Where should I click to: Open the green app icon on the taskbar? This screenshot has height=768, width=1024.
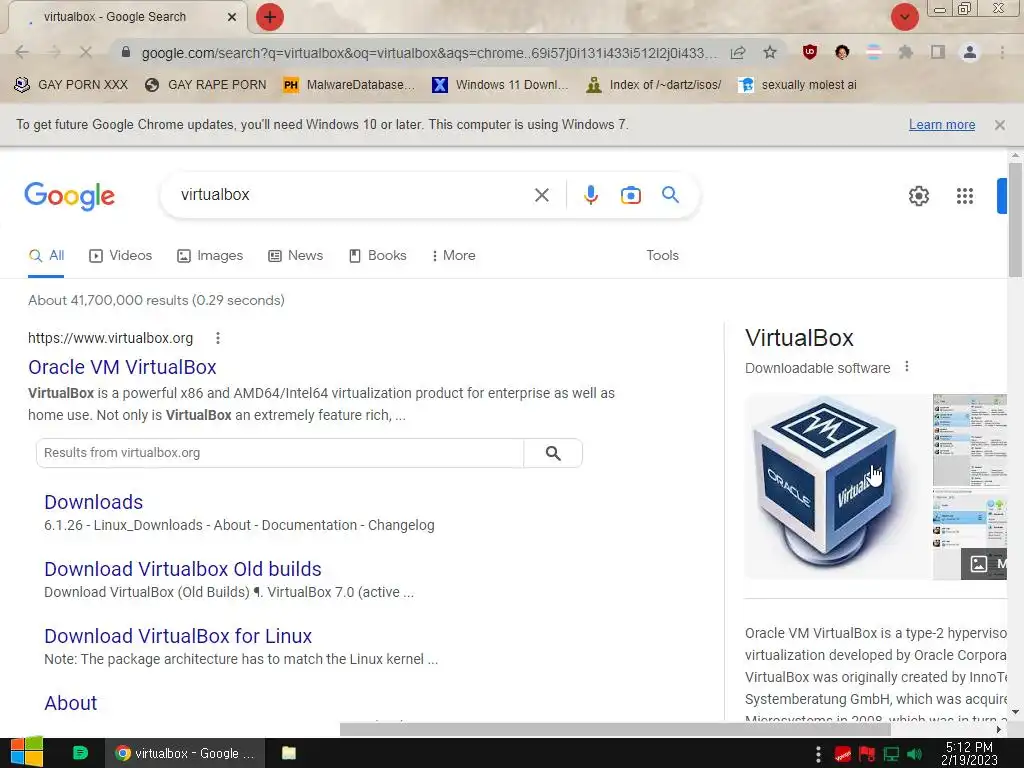click(80, 753)
